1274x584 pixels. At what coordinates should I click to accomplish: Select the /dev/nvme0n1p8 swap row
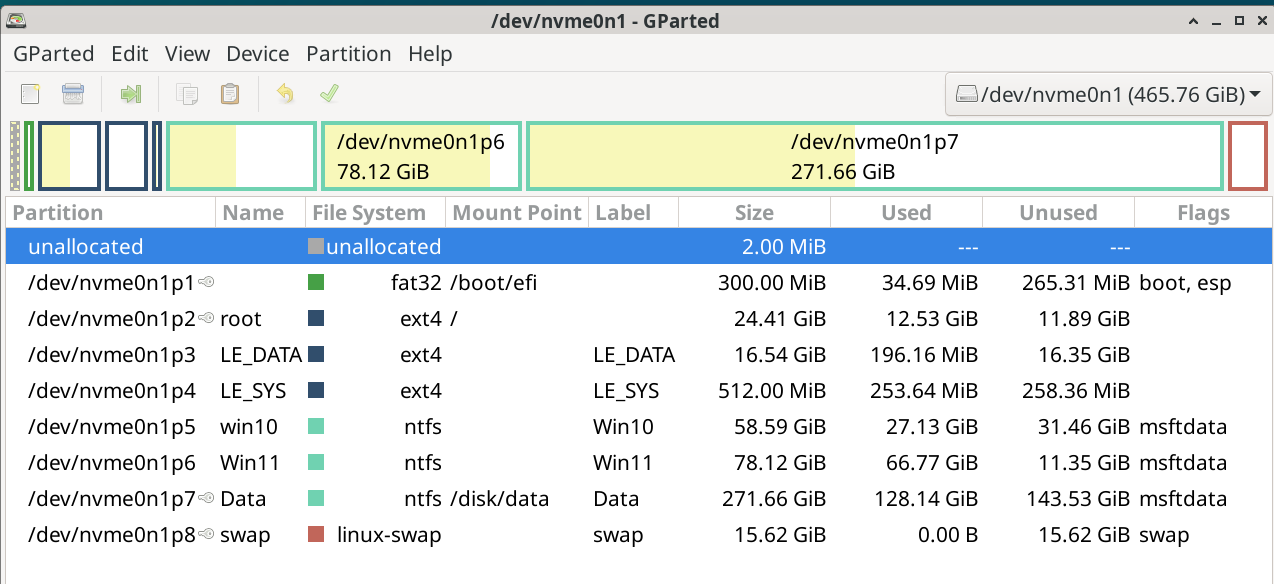pyautogui.click(x=638, y=535)
